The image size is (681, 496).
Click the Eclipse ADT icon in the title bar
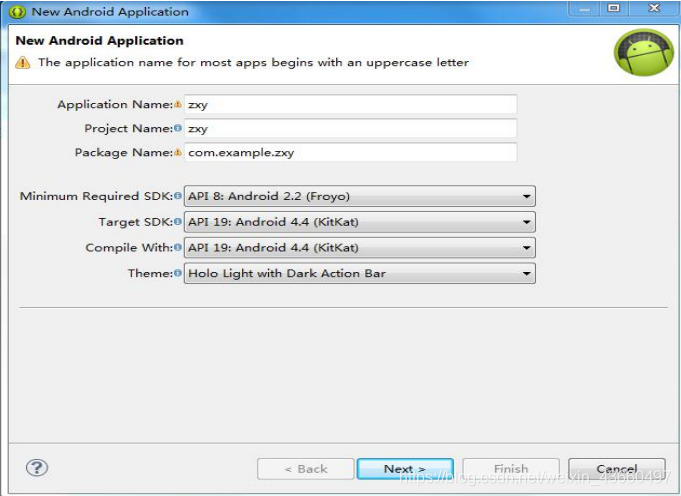coord(17,12)
